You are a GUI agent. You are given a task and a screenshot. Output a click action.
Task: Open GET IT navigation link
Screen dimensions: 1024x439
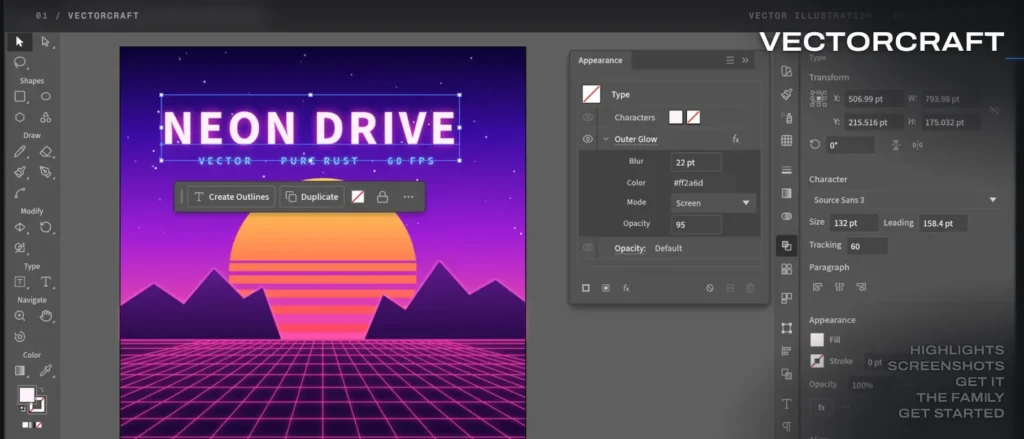(980, 382)
